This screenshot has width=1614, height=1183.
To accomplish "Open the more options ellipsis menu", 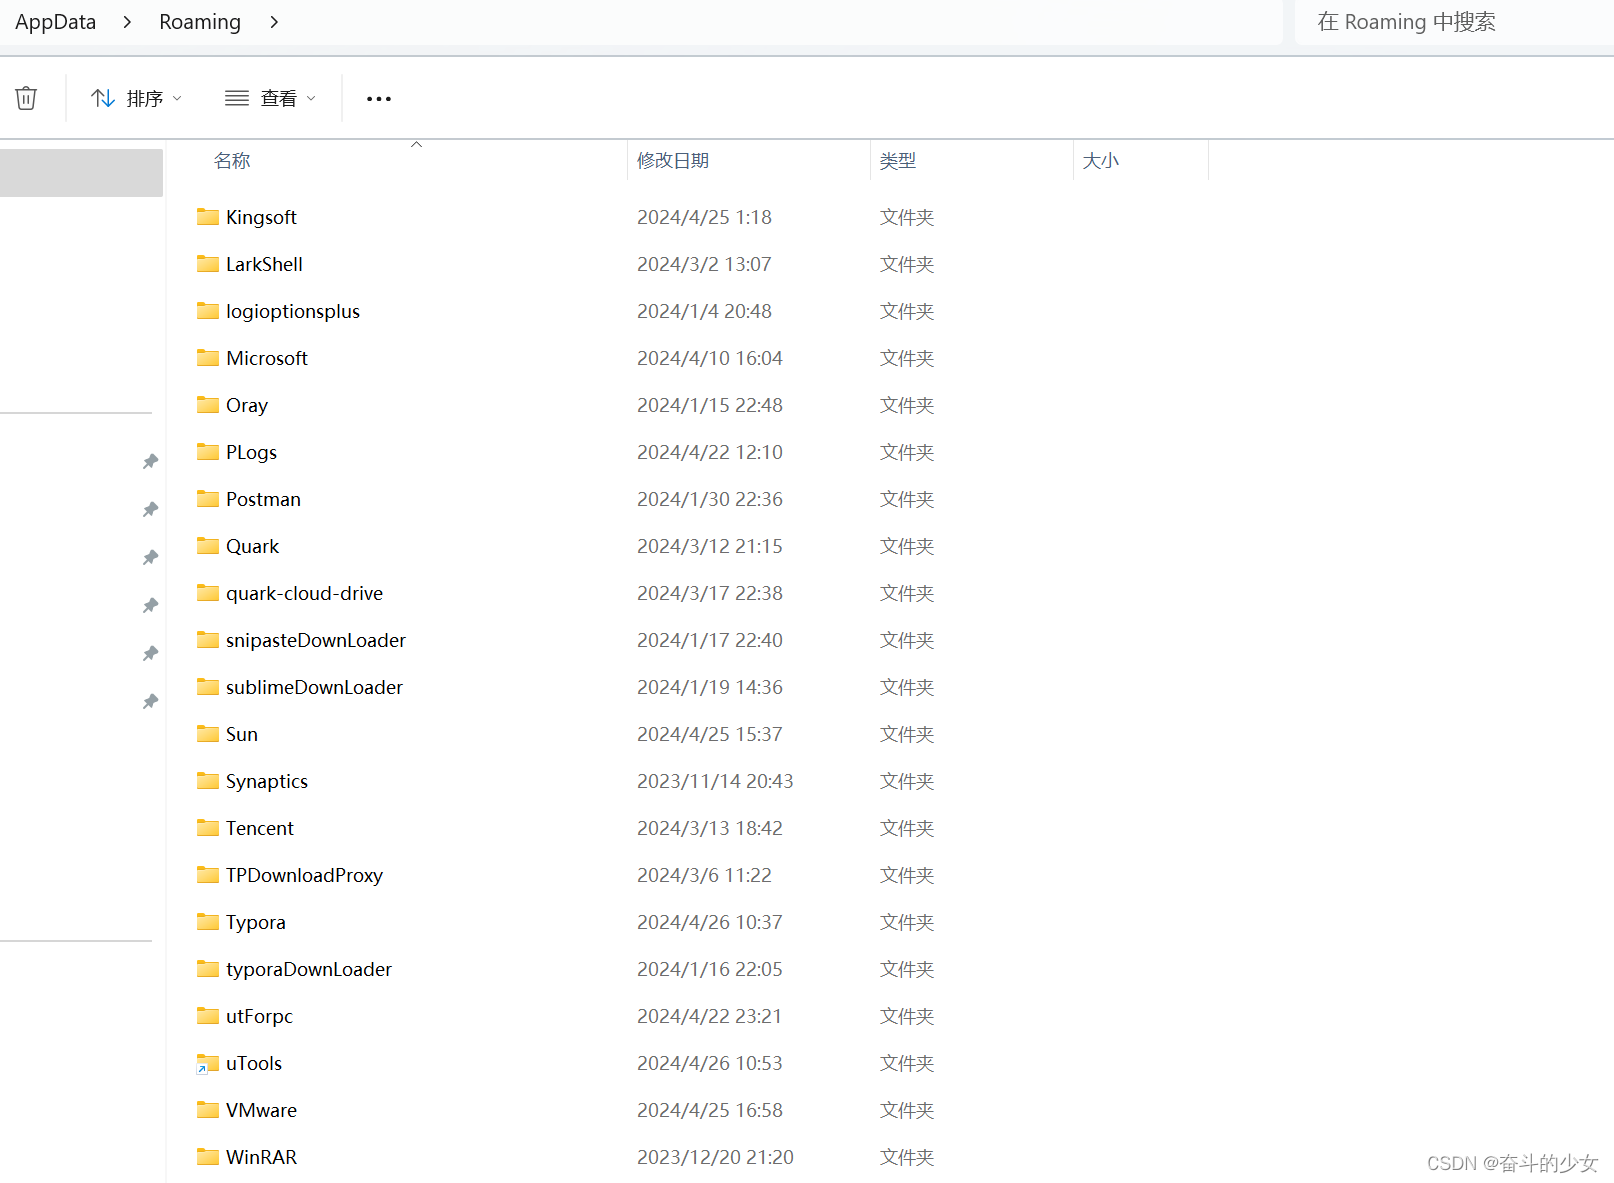I will pos(379,98).
